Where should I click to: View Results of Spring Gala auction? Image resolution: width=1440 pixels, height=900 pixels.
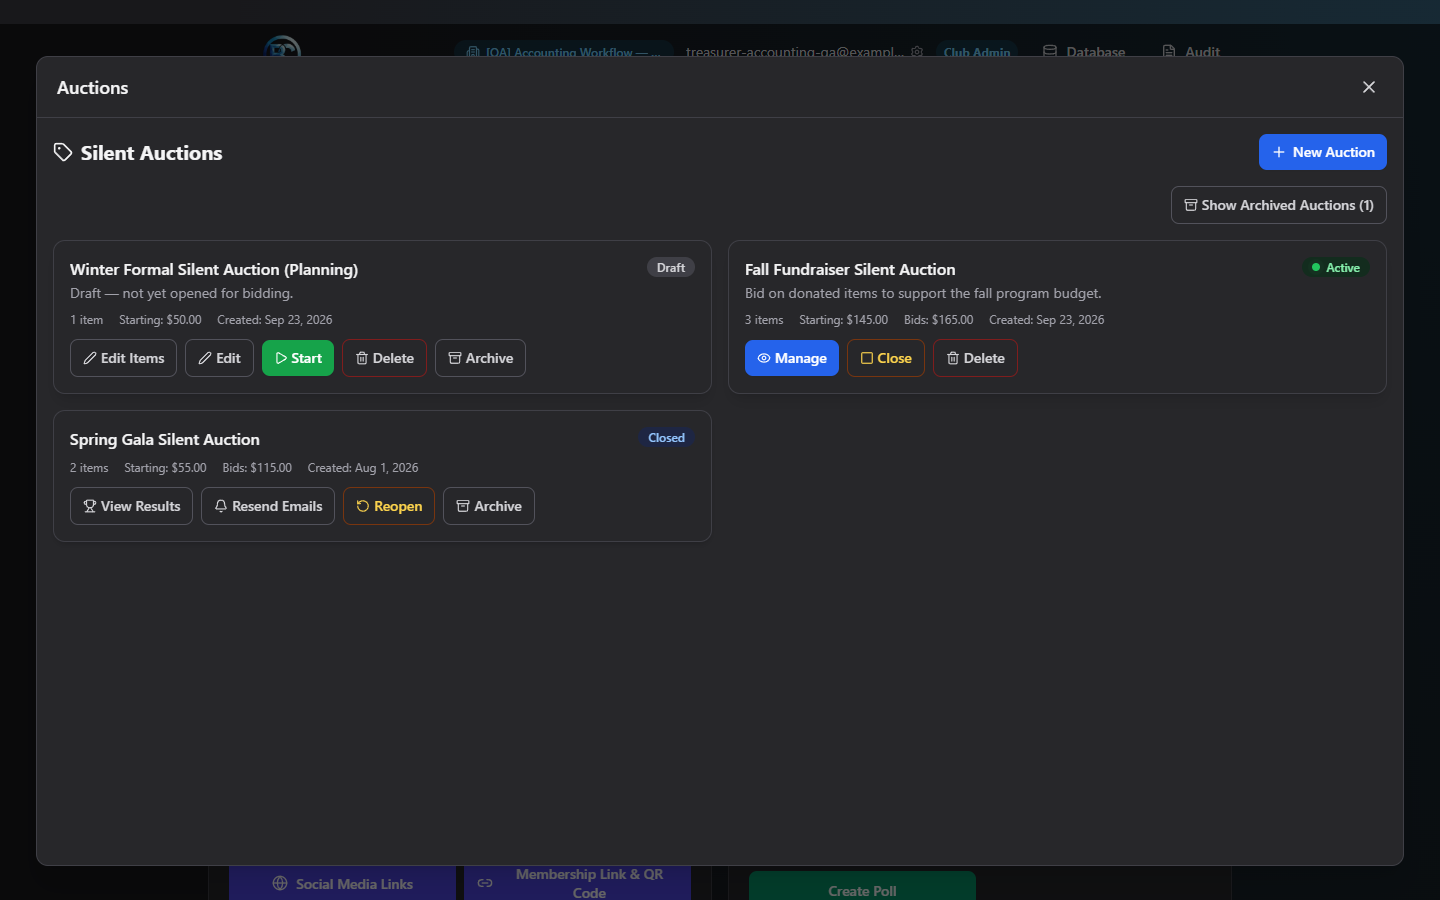[x=131, y=506]
